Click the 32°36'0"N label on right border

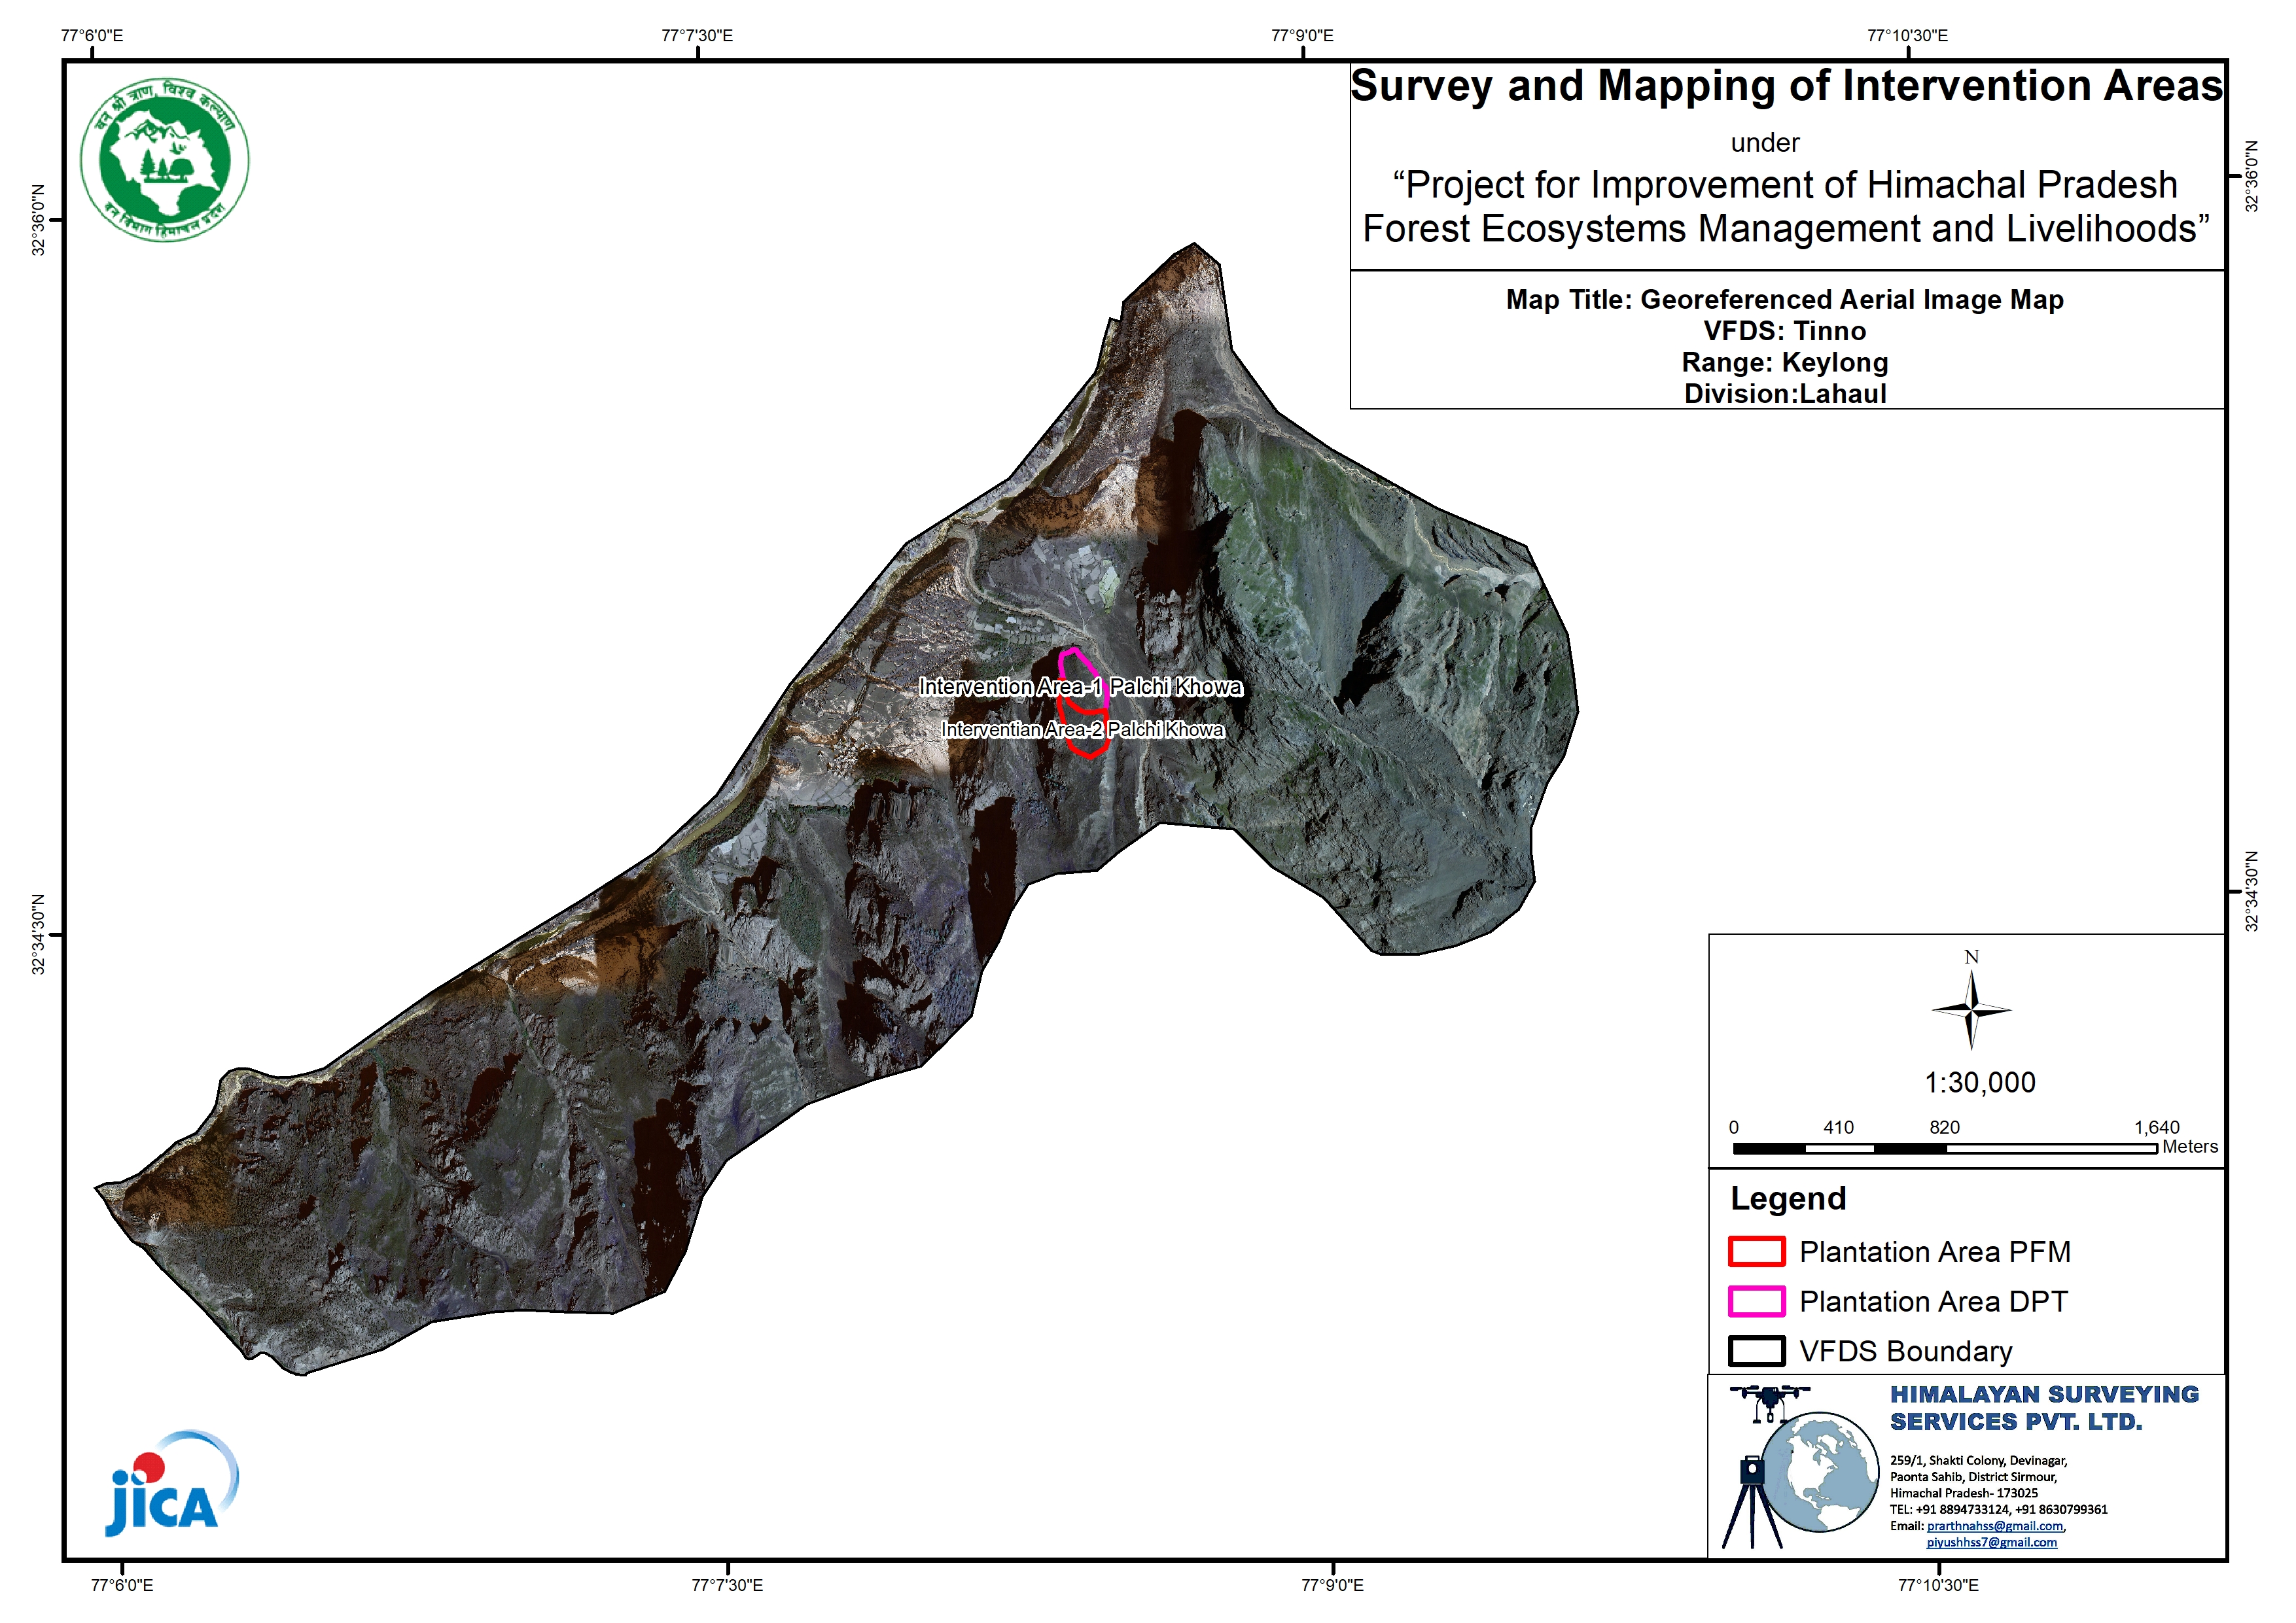2252,176
